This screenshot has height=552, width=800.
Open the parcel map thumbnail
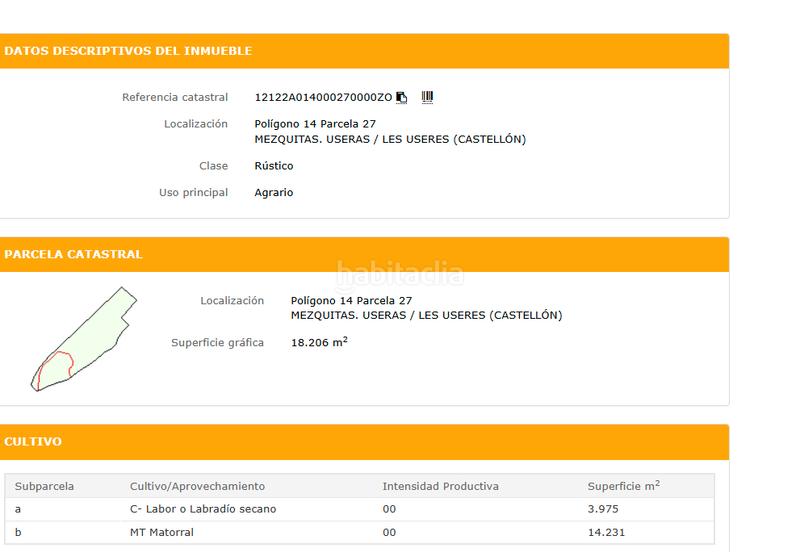[85, 338]
